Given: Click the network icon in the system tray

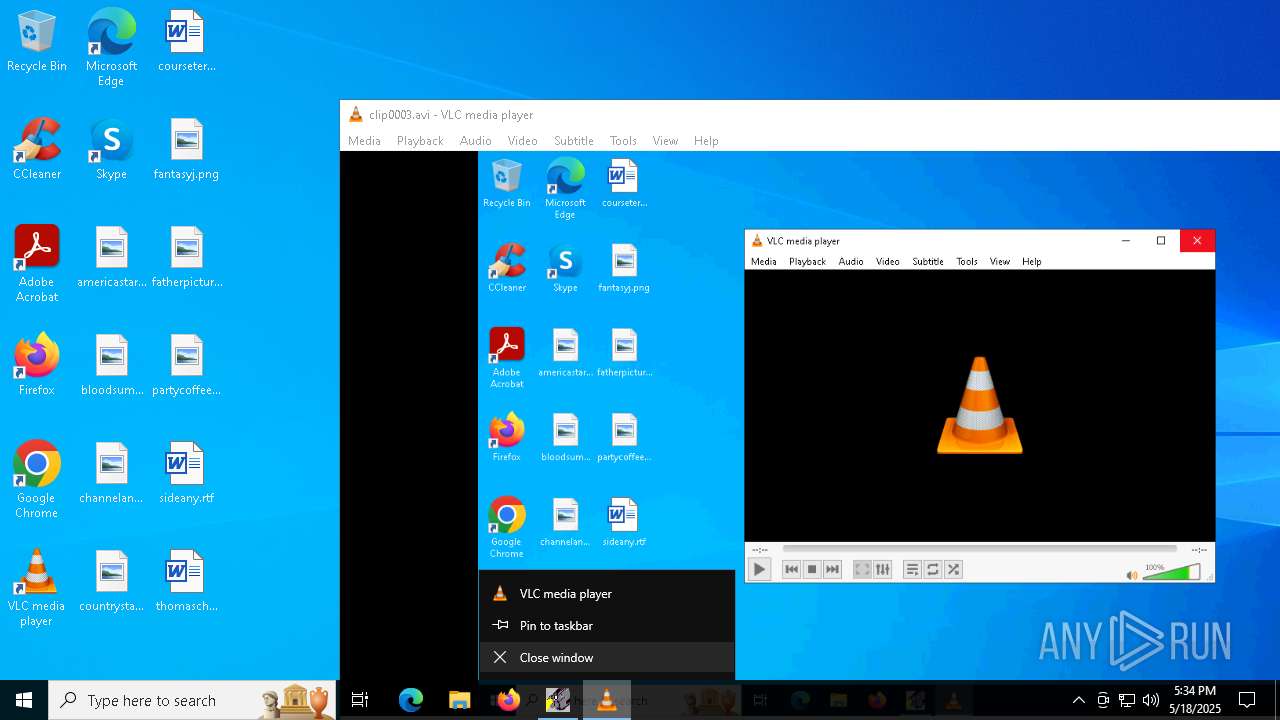Looking at the screenshot, I should point(1127,700).
